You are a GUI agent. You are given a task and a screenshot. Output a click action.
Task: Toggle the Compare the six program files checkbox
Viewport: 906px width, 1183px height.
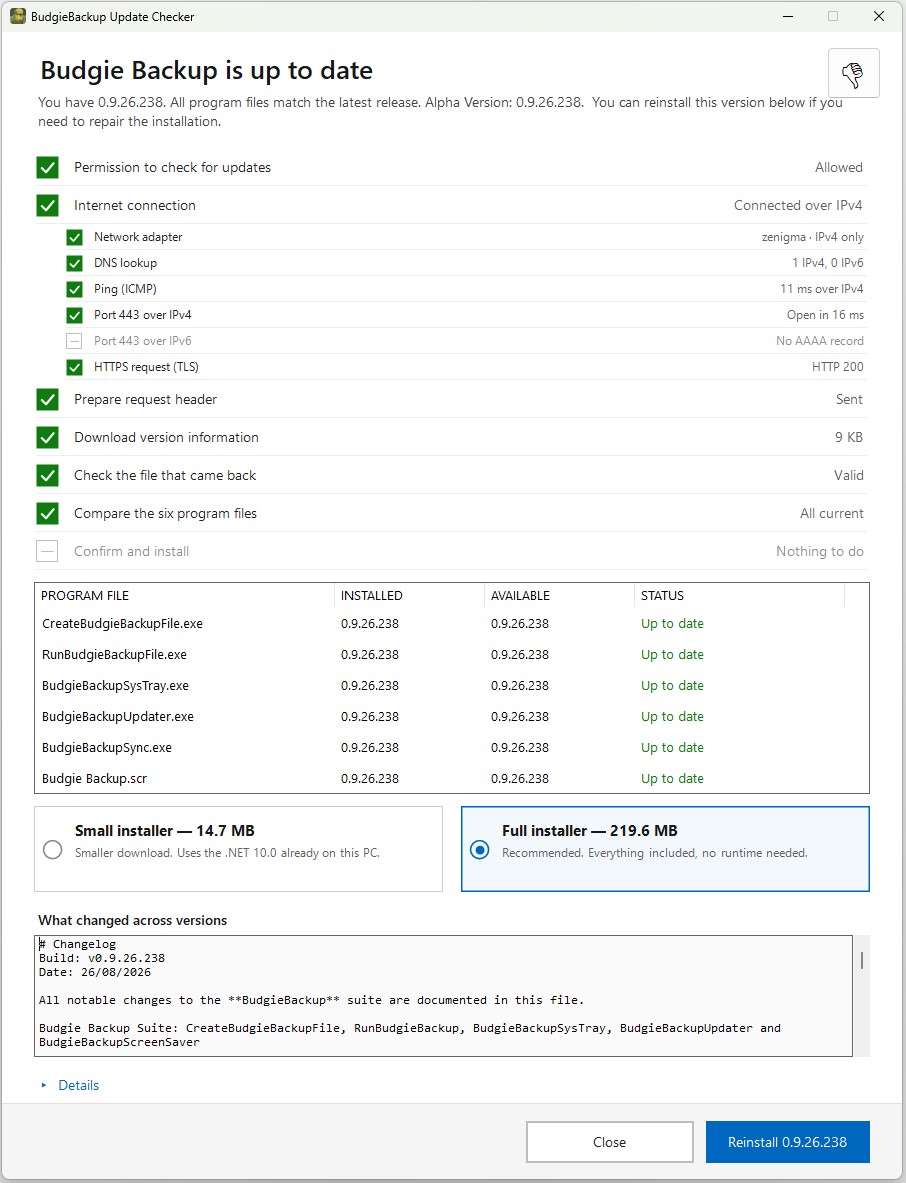(48, 513)
